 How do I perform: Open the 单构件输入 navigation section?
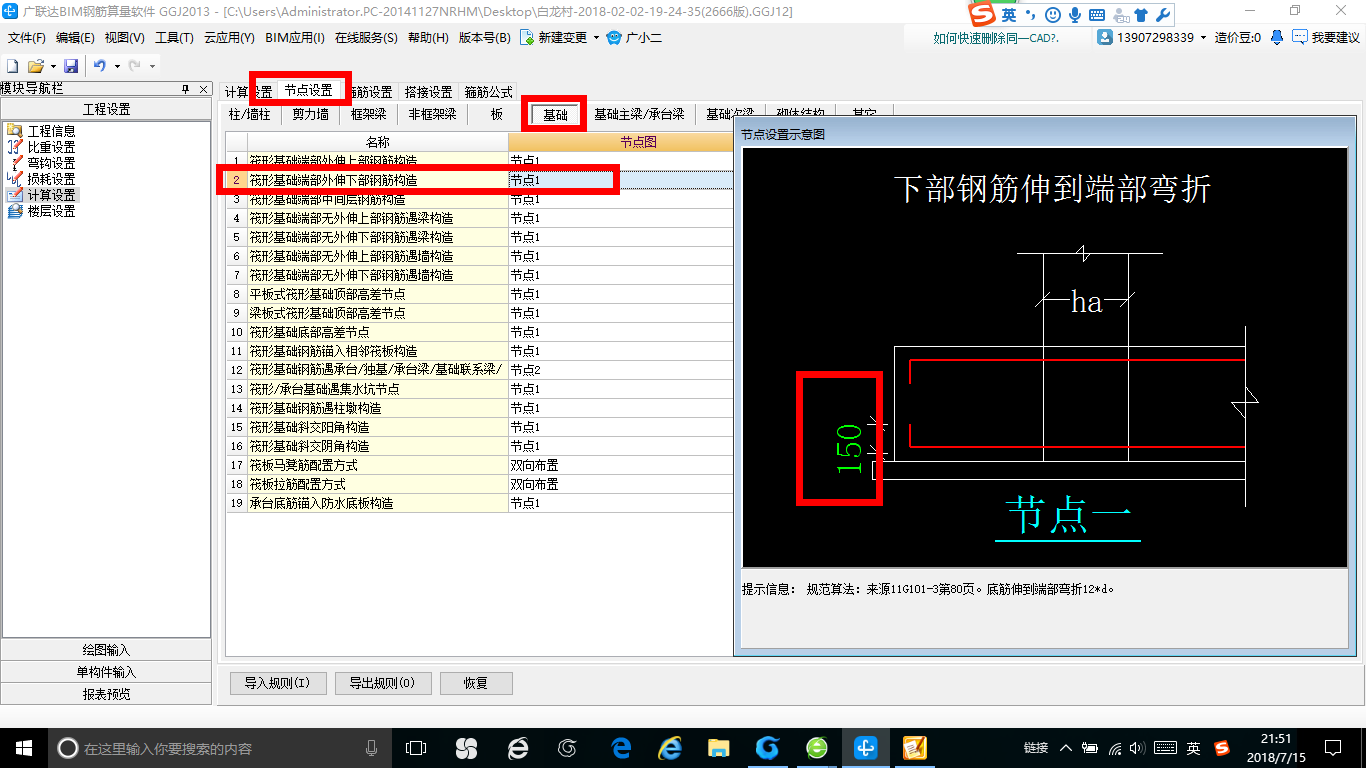coord(106,672)
